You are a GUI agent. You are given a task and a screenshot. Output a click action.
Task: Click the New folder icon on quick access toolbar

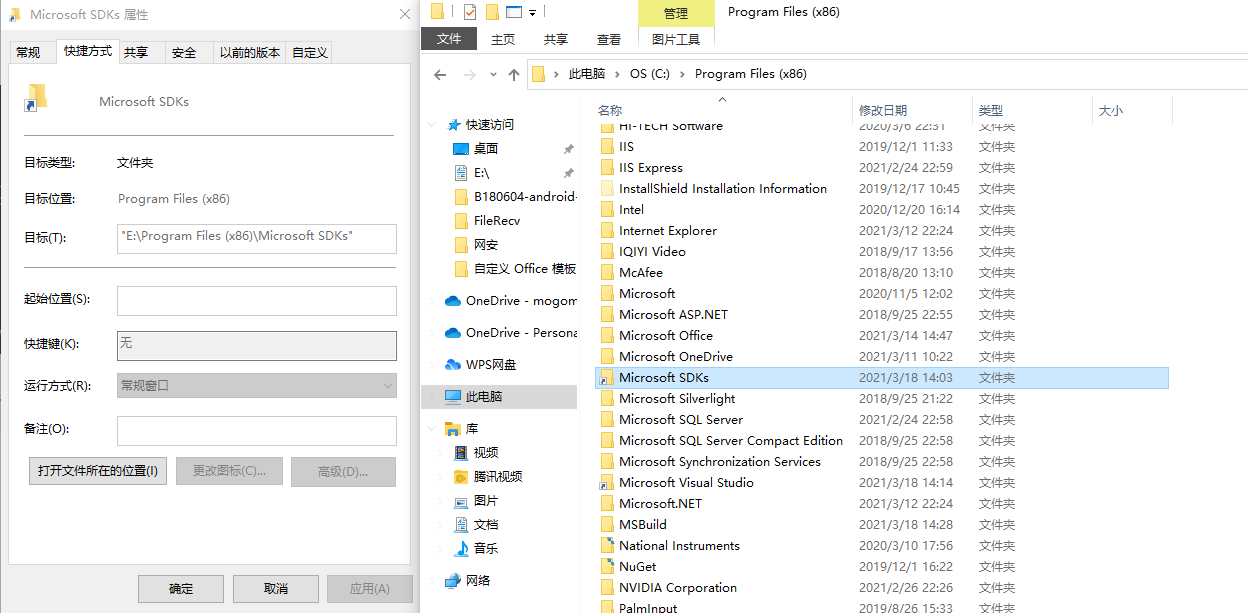click(x=492, y=12)
